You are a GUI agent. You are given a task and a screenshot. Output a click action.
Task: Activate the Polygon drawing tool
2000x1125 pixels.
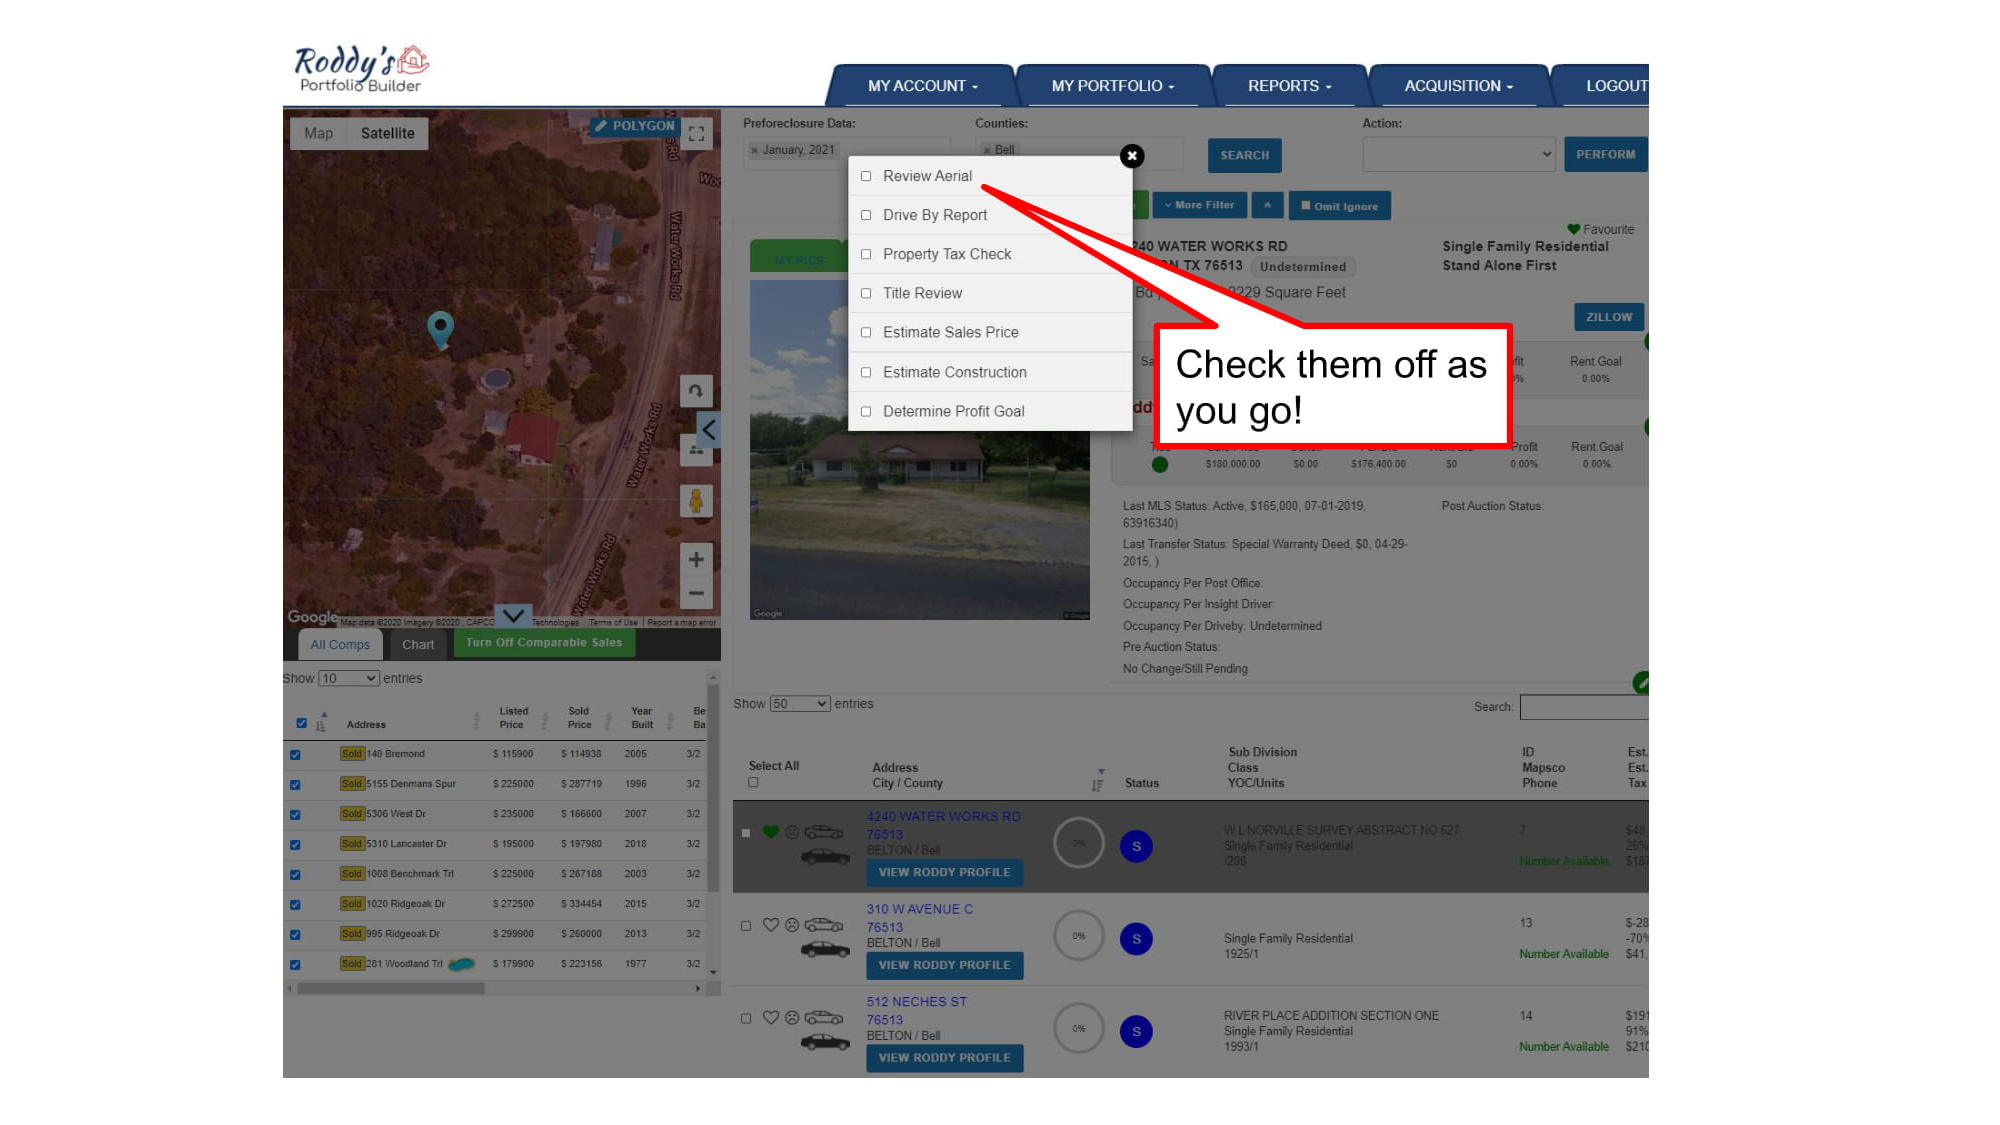[634, 126]
